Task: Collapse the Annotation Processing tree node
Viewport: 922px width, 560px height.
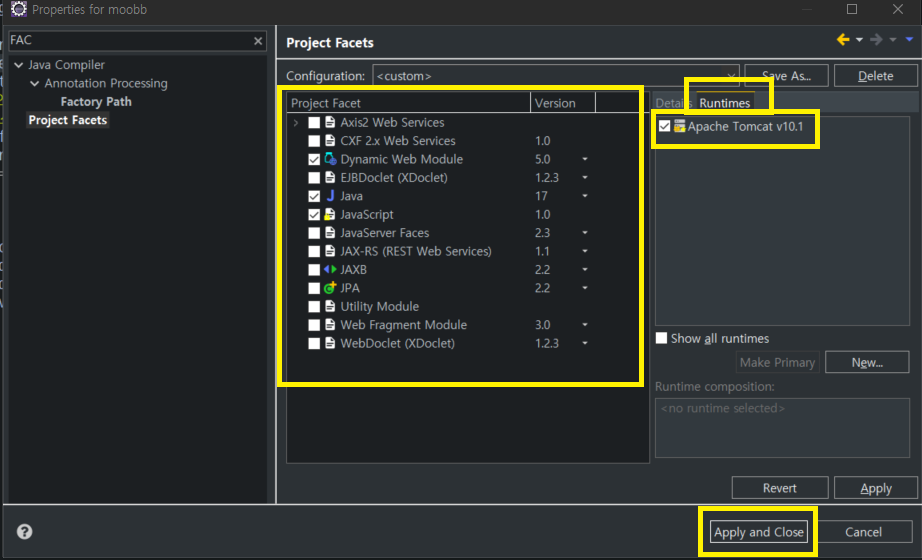Action: [35, 84]
